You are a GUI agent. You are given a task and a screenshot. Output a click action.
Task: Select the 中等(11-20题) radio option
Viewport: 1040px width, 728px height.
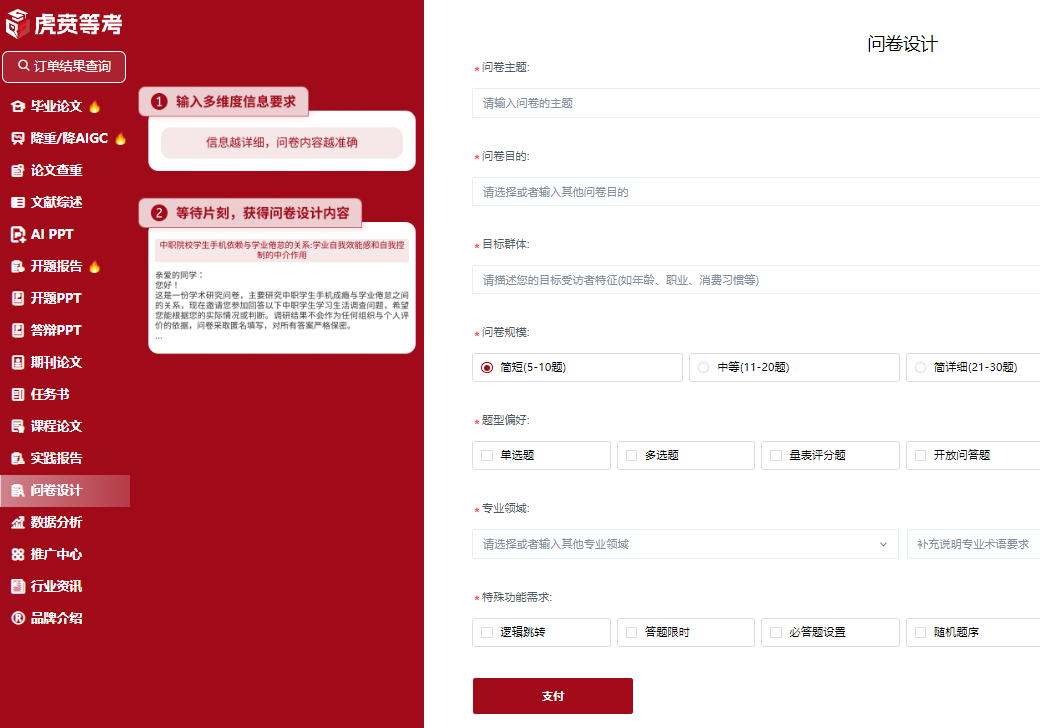[x=704, y=367]
